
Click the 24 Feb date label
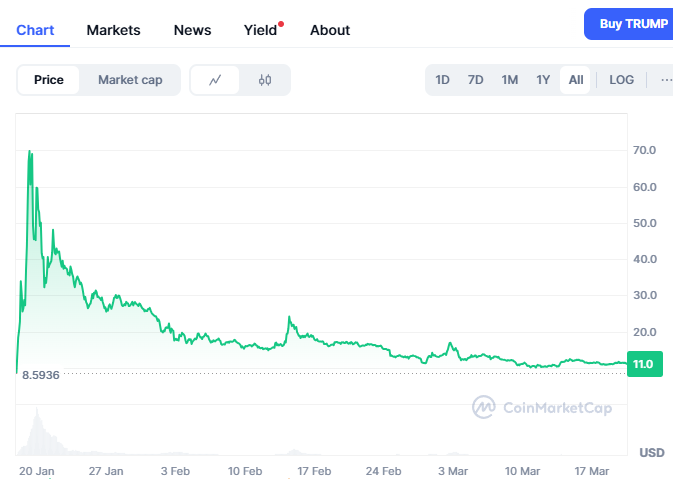[x=383, y=471]
